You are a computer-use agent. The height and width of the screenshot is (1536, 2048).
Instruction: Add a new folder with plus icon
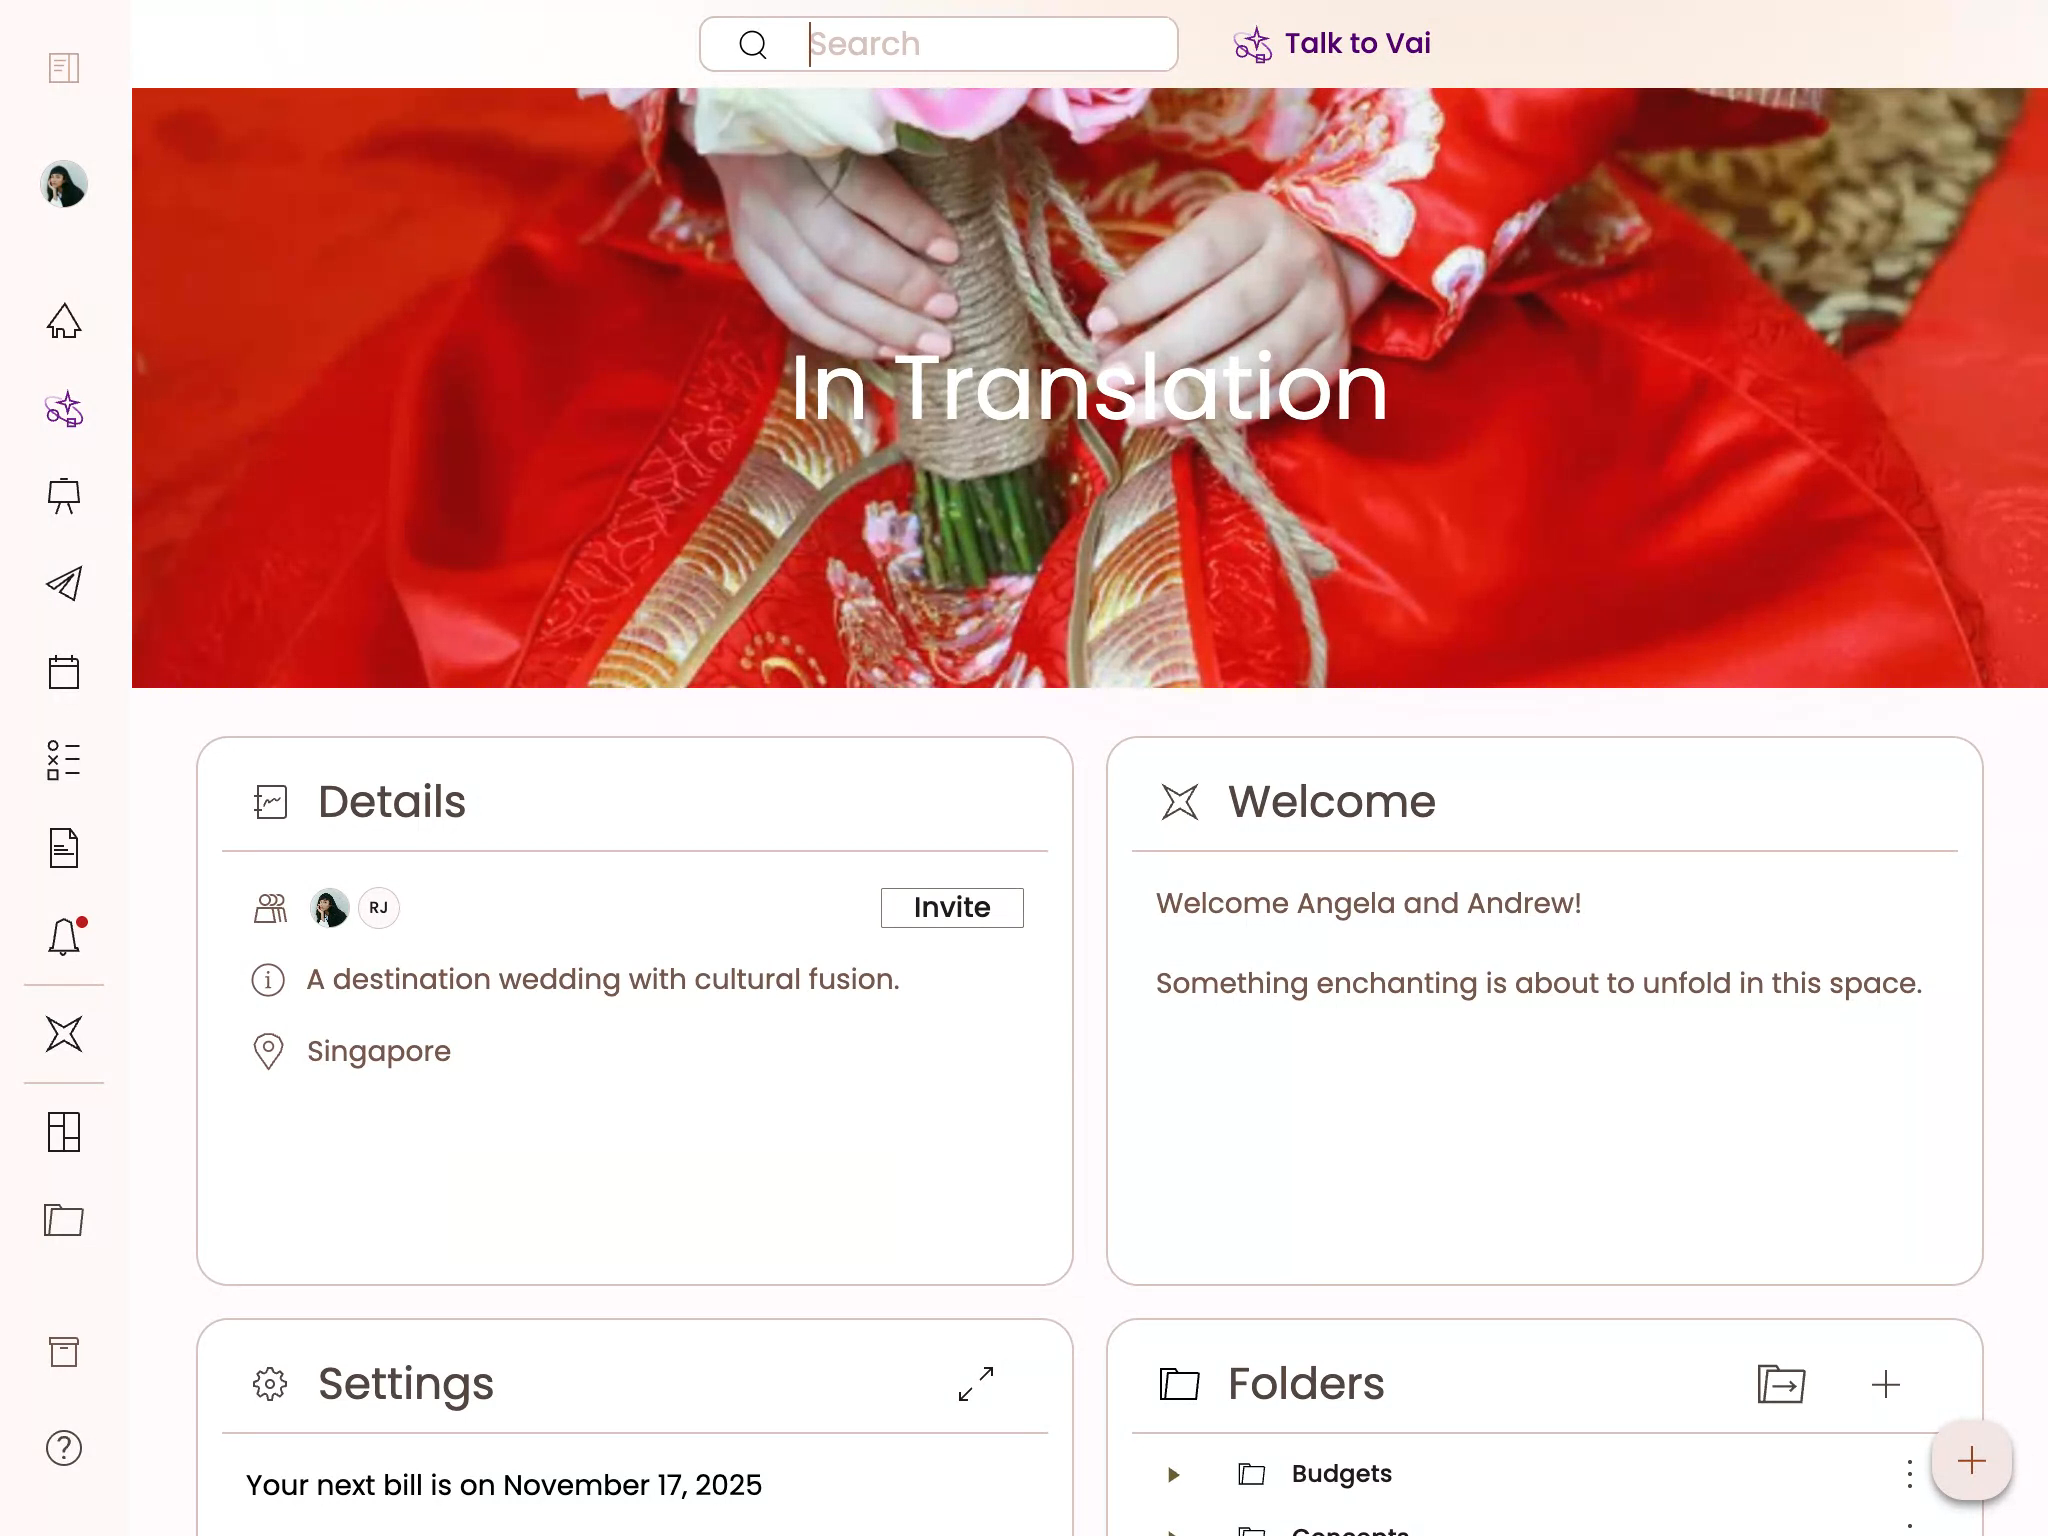[x=1885, y=1385]
